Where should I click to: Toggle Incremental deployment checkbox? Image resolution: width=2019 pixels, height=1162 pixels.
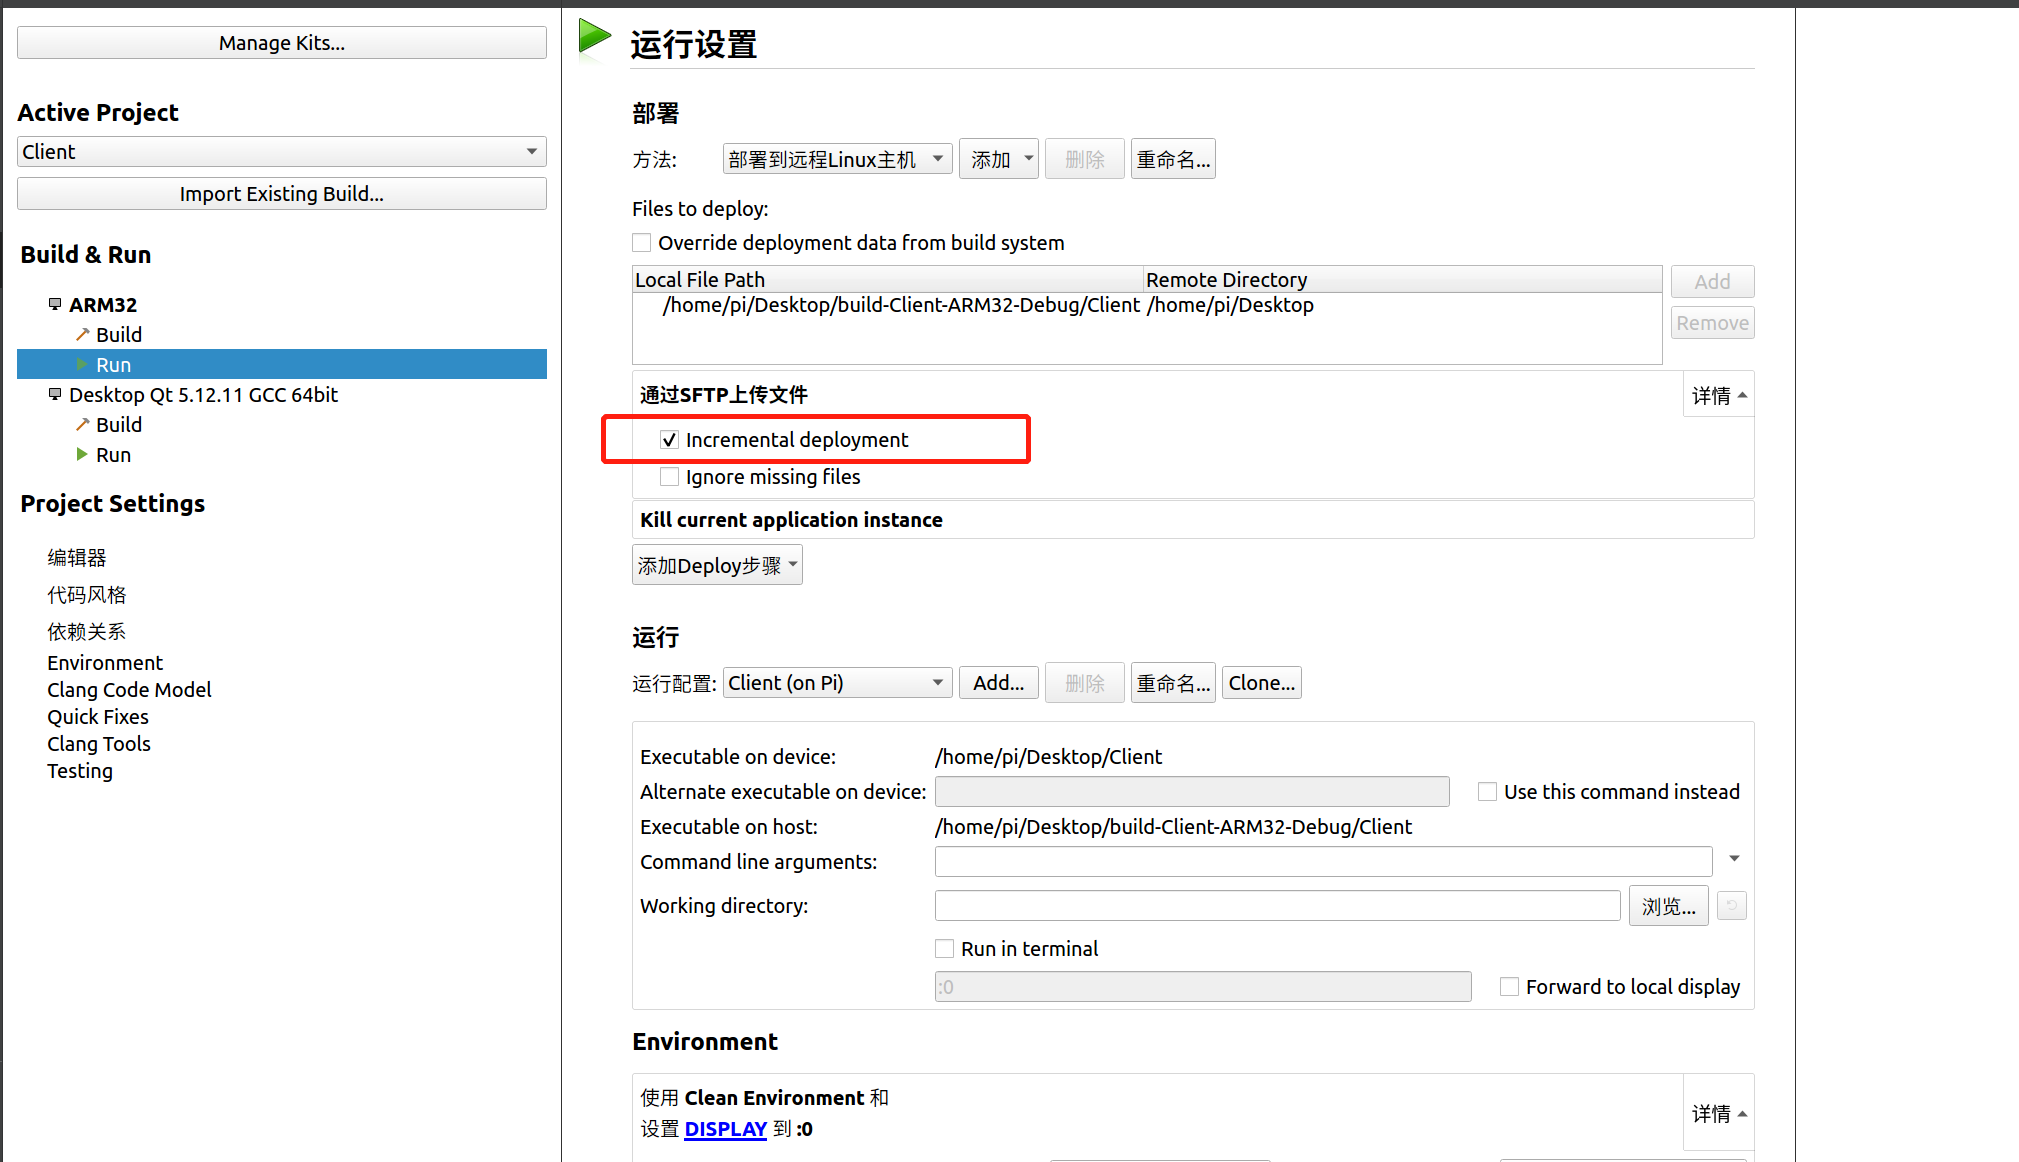pos(670,440)
